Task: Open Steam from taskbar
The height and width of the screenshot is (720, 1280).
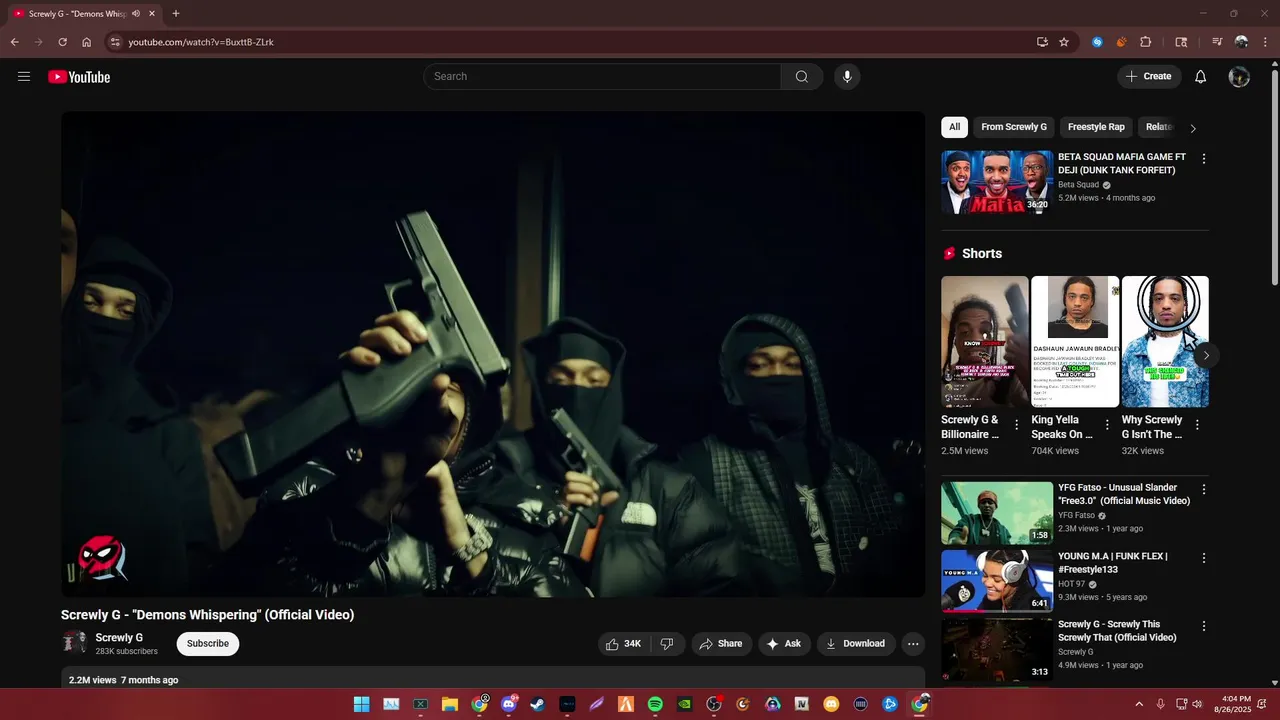Action: 538,704
